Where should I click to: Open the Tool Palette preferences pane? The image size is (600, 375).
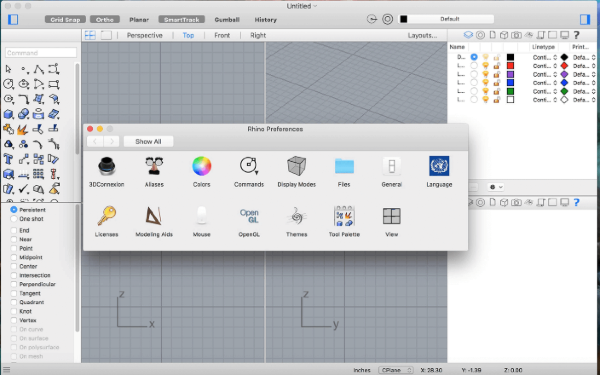(x=344, y=222)
